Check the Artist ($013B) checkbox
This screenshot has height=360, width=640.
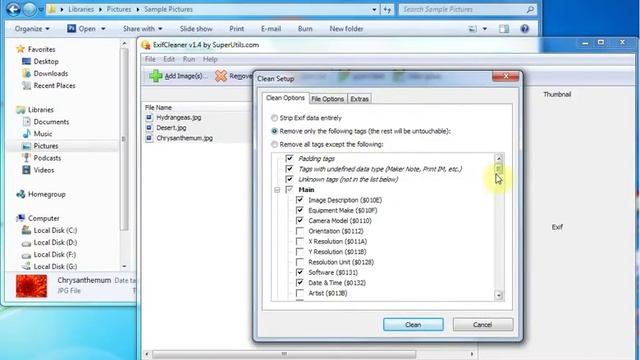(x=300, y=293)
